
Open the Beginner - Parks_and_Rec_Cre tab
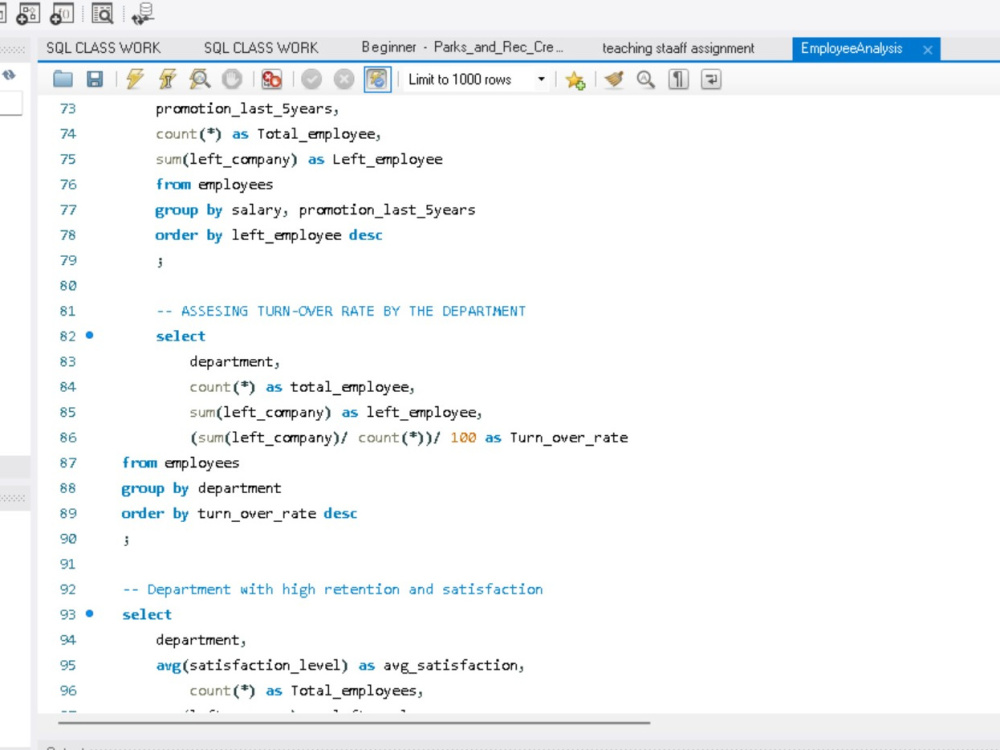pyautogui.click(x=462, y=48)
